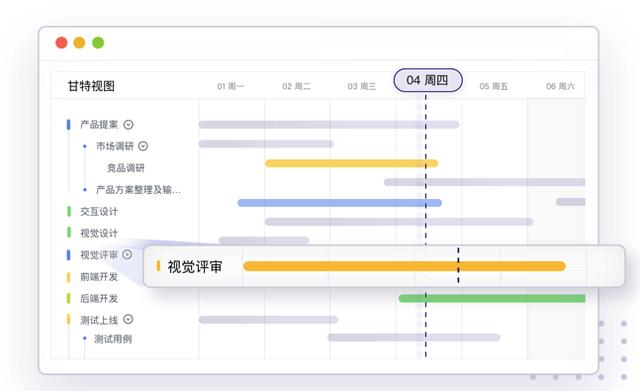Screen dimensions: 640x391
Task: Select the 01 周一 column header
Action: 231,86
